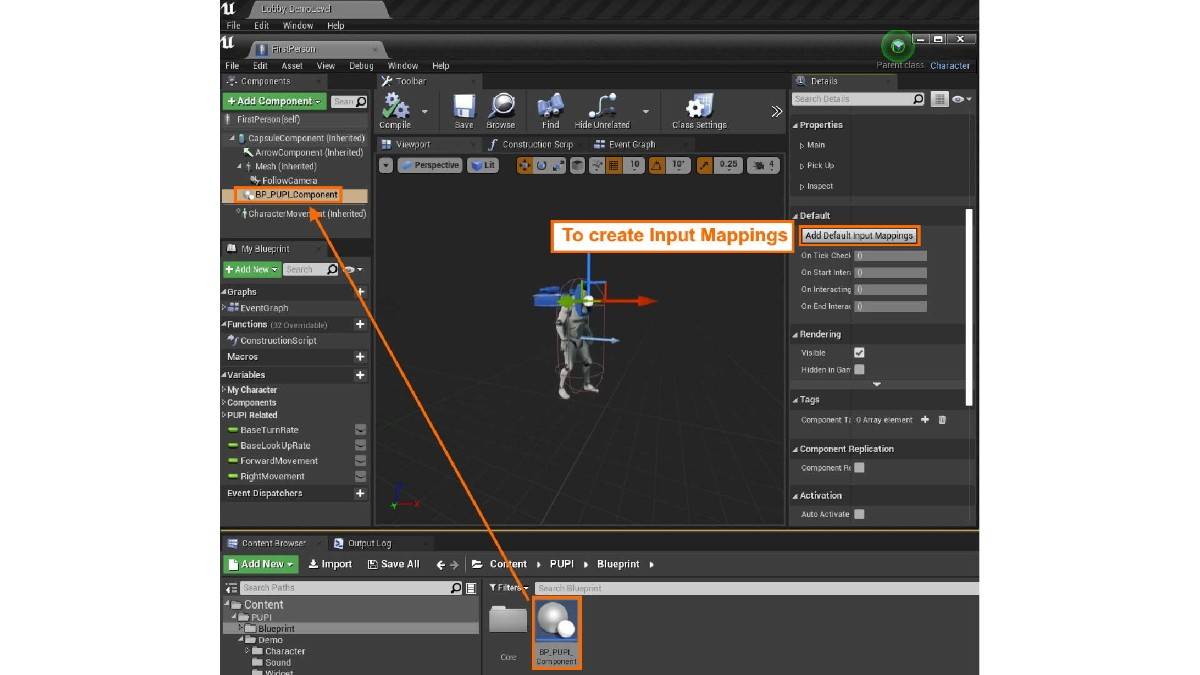Viewport: 1200px width, 675px height.
Task: Add a new variable with the plus icon
Action: tap(360, 375)
